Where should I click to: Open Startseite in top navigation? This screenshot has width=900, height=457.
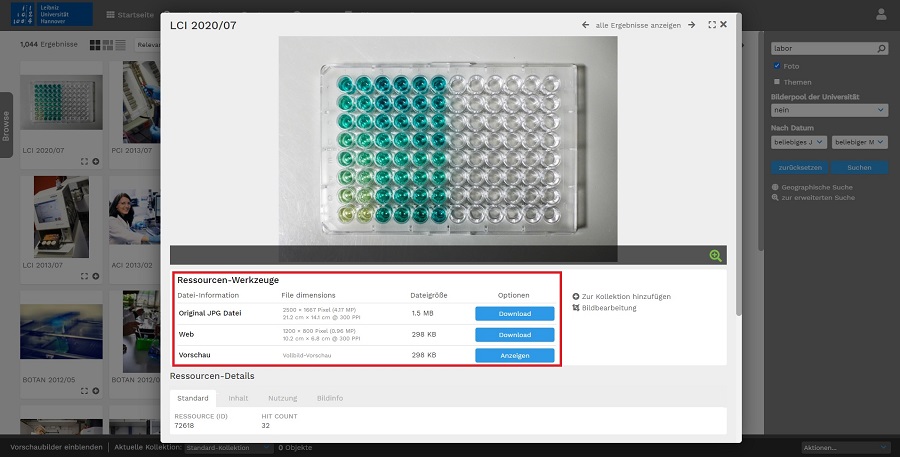tap(130, 15)
